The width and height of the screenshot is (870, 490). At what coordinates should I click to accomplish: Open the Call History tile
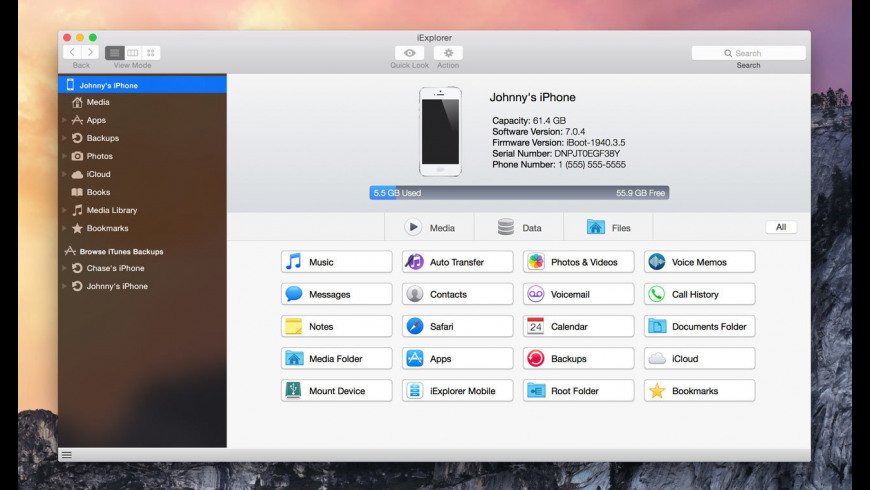click(699, 294)
